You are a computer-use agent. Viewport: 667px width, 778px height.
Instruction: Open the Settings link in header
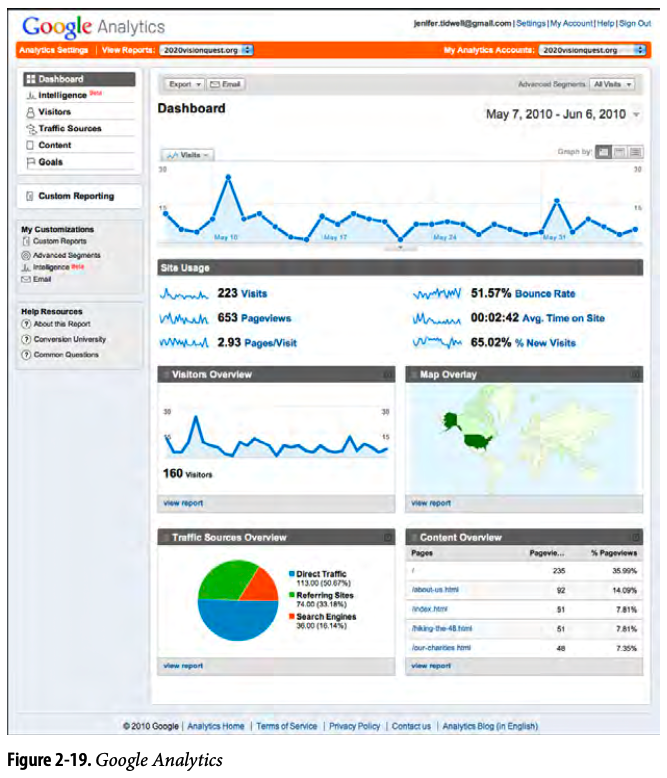531,23
